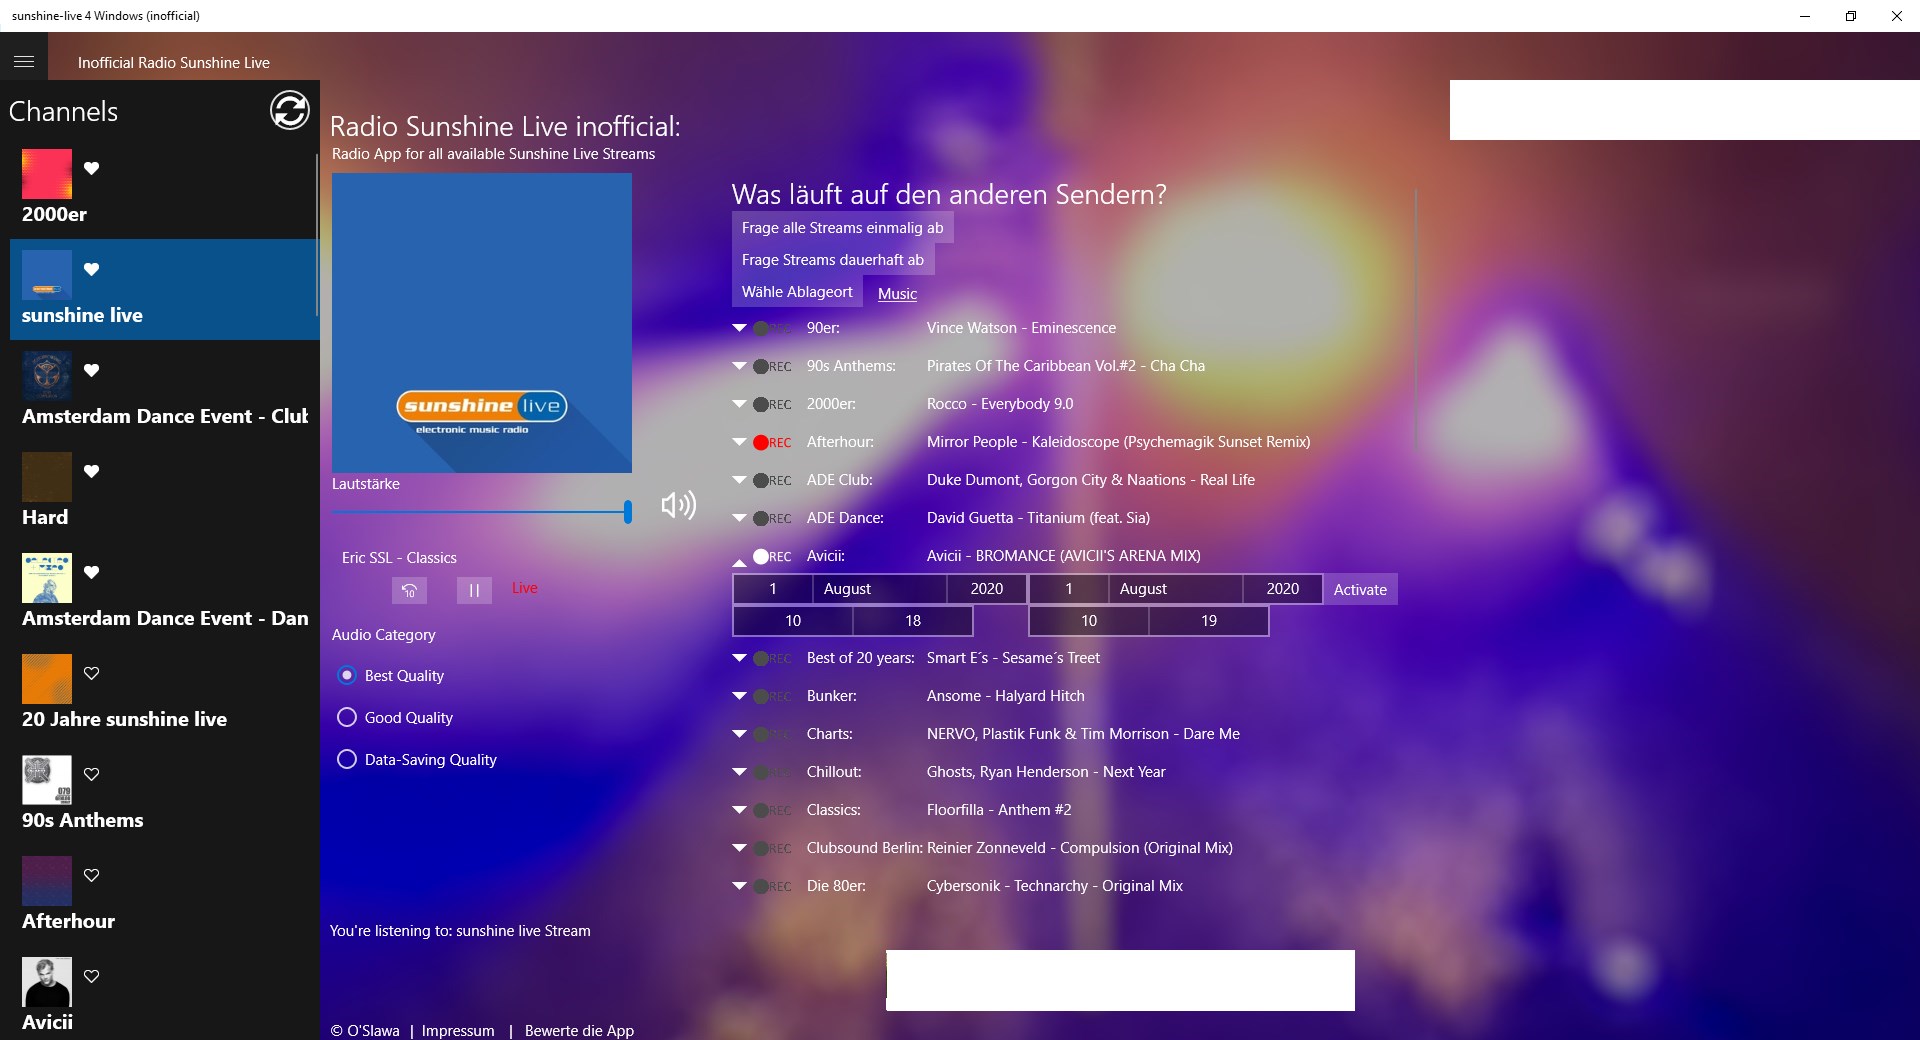Set the start month August picker

(880, 589)
